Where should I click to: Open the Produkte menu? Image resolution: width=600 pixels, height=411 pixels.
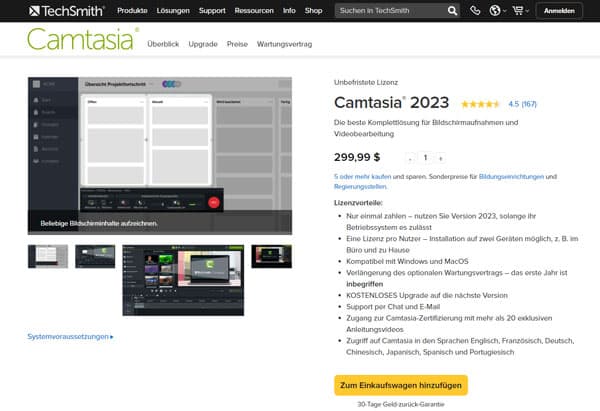coord(132,11)
